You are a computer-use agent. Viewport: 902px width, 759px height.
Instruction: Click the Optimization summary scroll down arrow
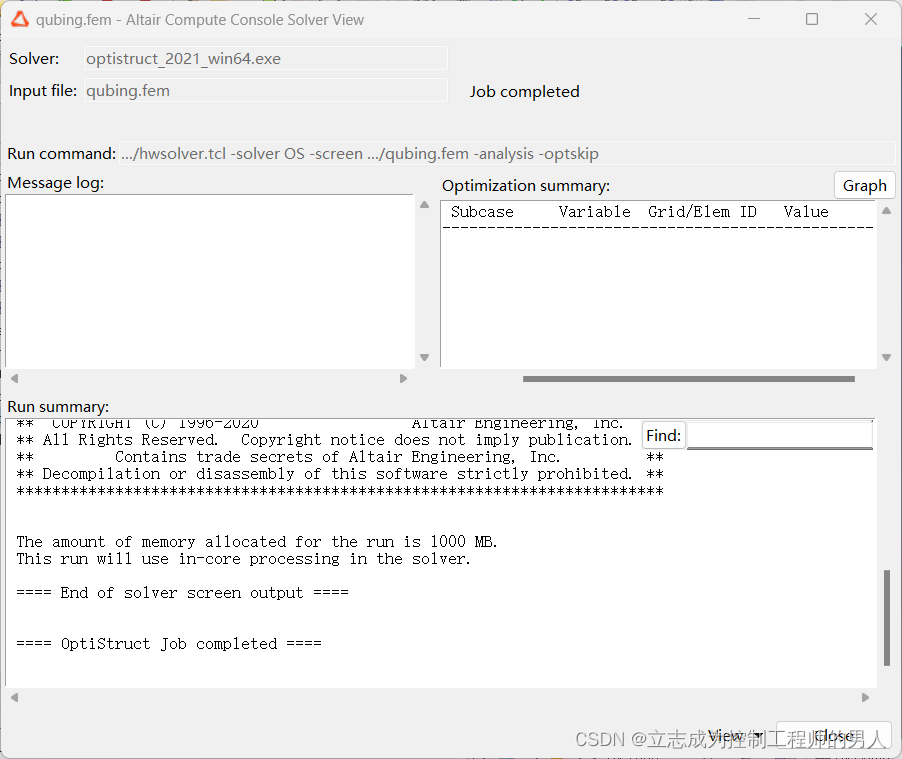pyautogui.click(x=886, y=357)
